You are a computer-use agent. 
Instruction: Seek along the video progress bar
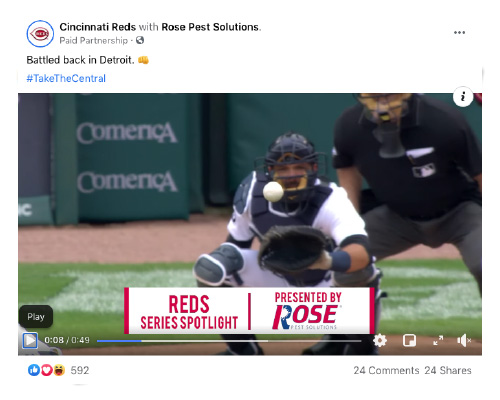pyautogui.click(x=229, y=341)
